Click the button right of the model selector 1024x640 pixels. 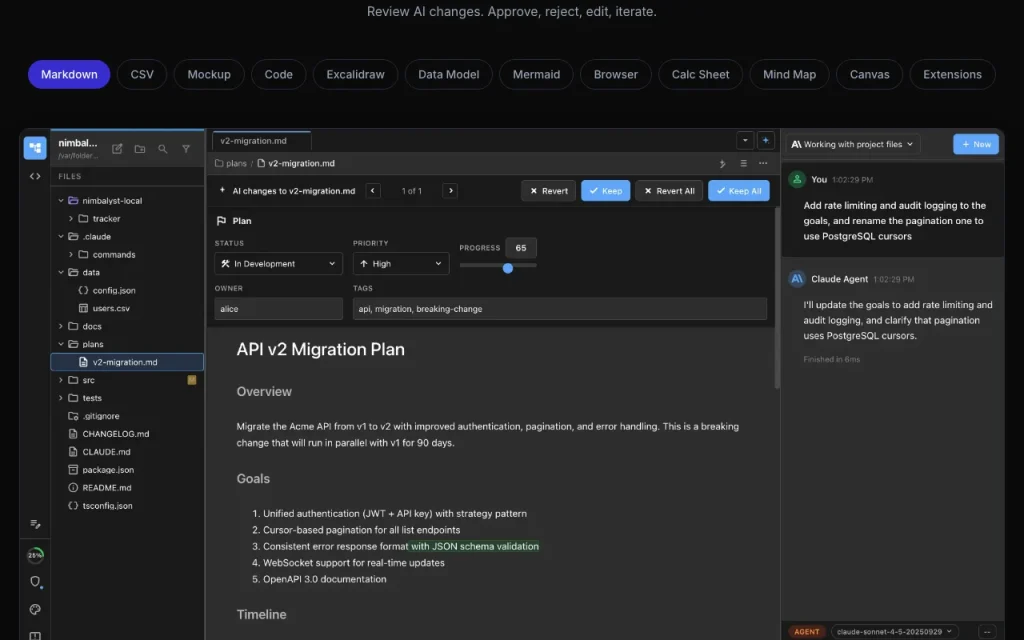(x=987, y=632)
